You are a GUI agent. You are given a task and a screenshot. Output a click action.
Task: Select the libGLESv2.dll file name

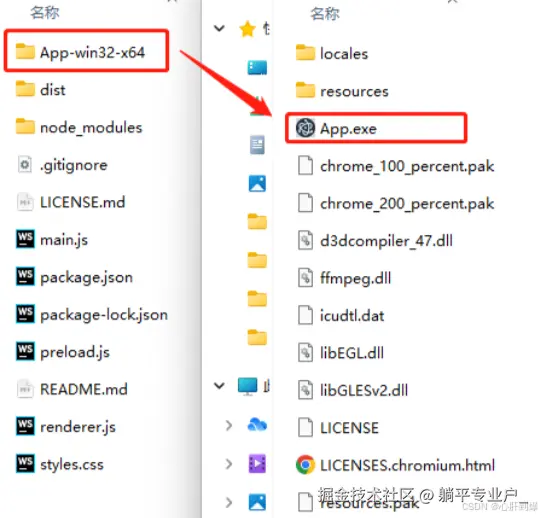tap(364, 390)
